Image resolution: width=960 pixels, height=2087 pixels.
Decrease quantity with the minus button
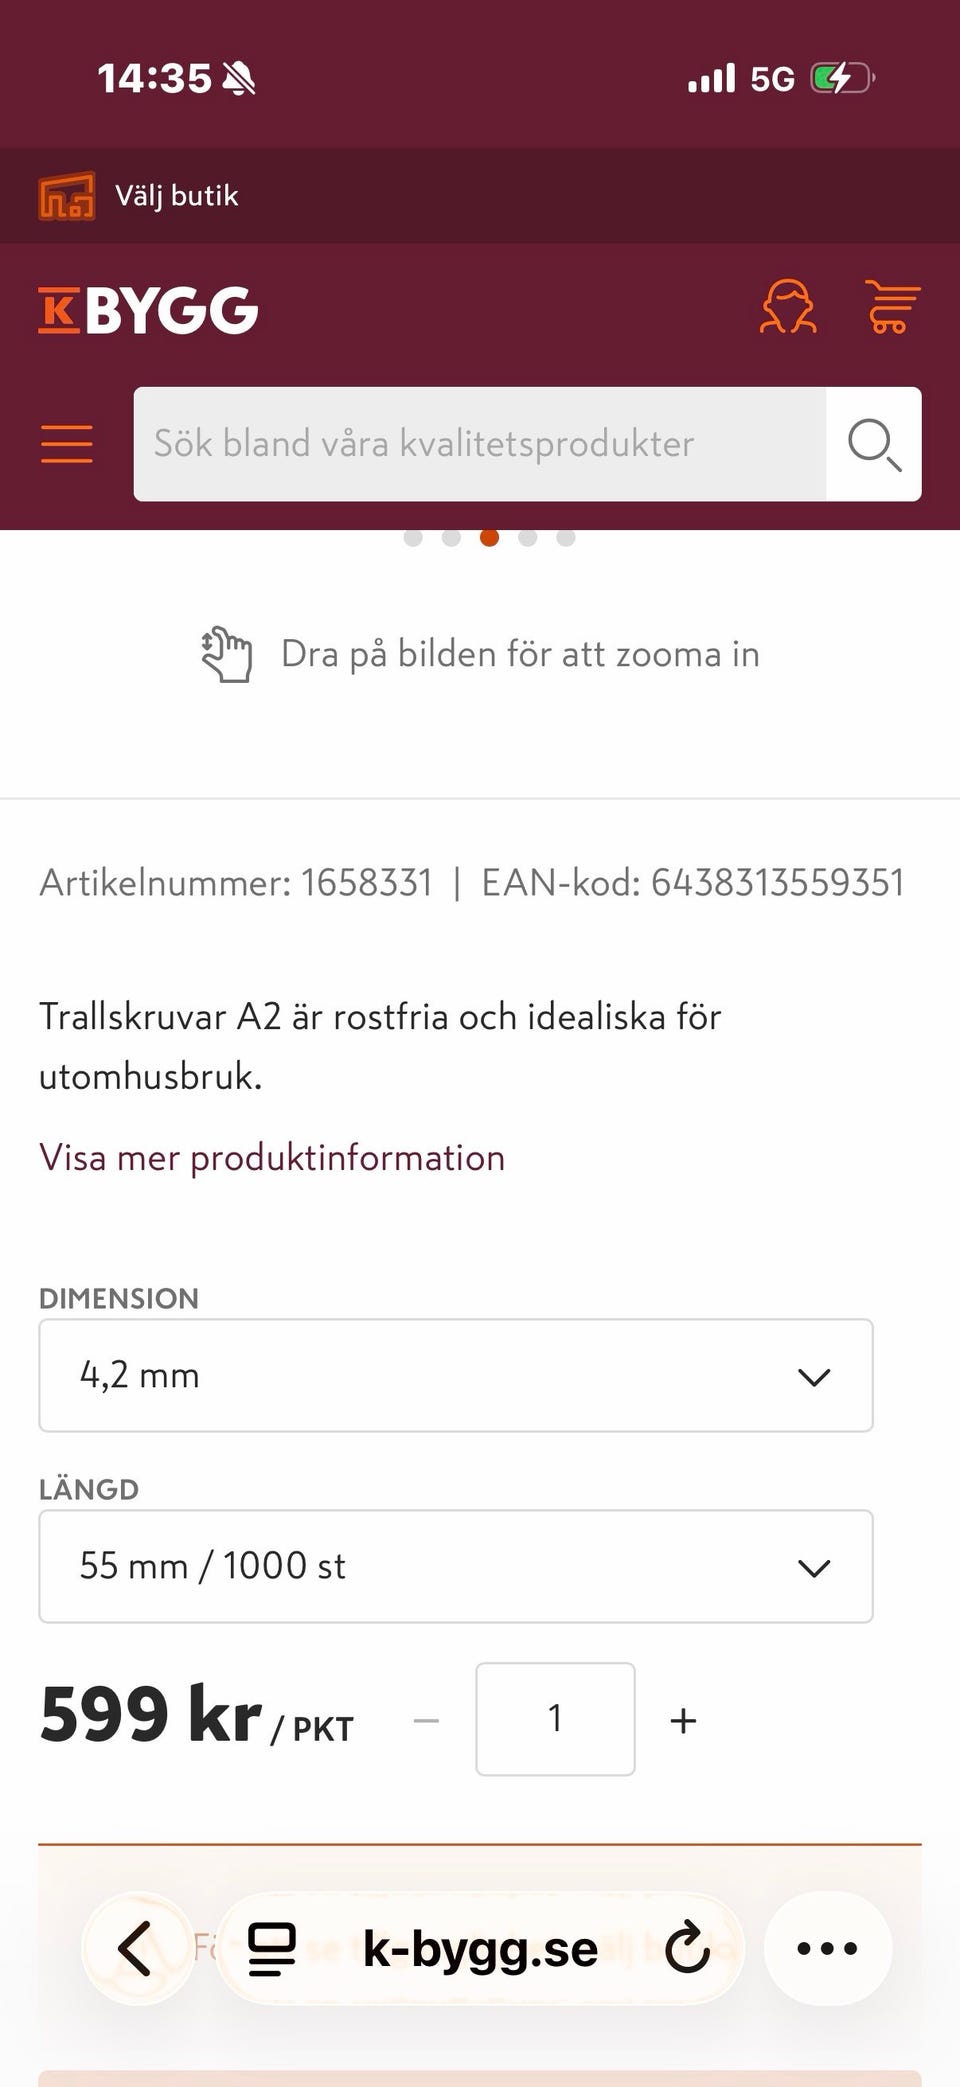(425, 1719)
